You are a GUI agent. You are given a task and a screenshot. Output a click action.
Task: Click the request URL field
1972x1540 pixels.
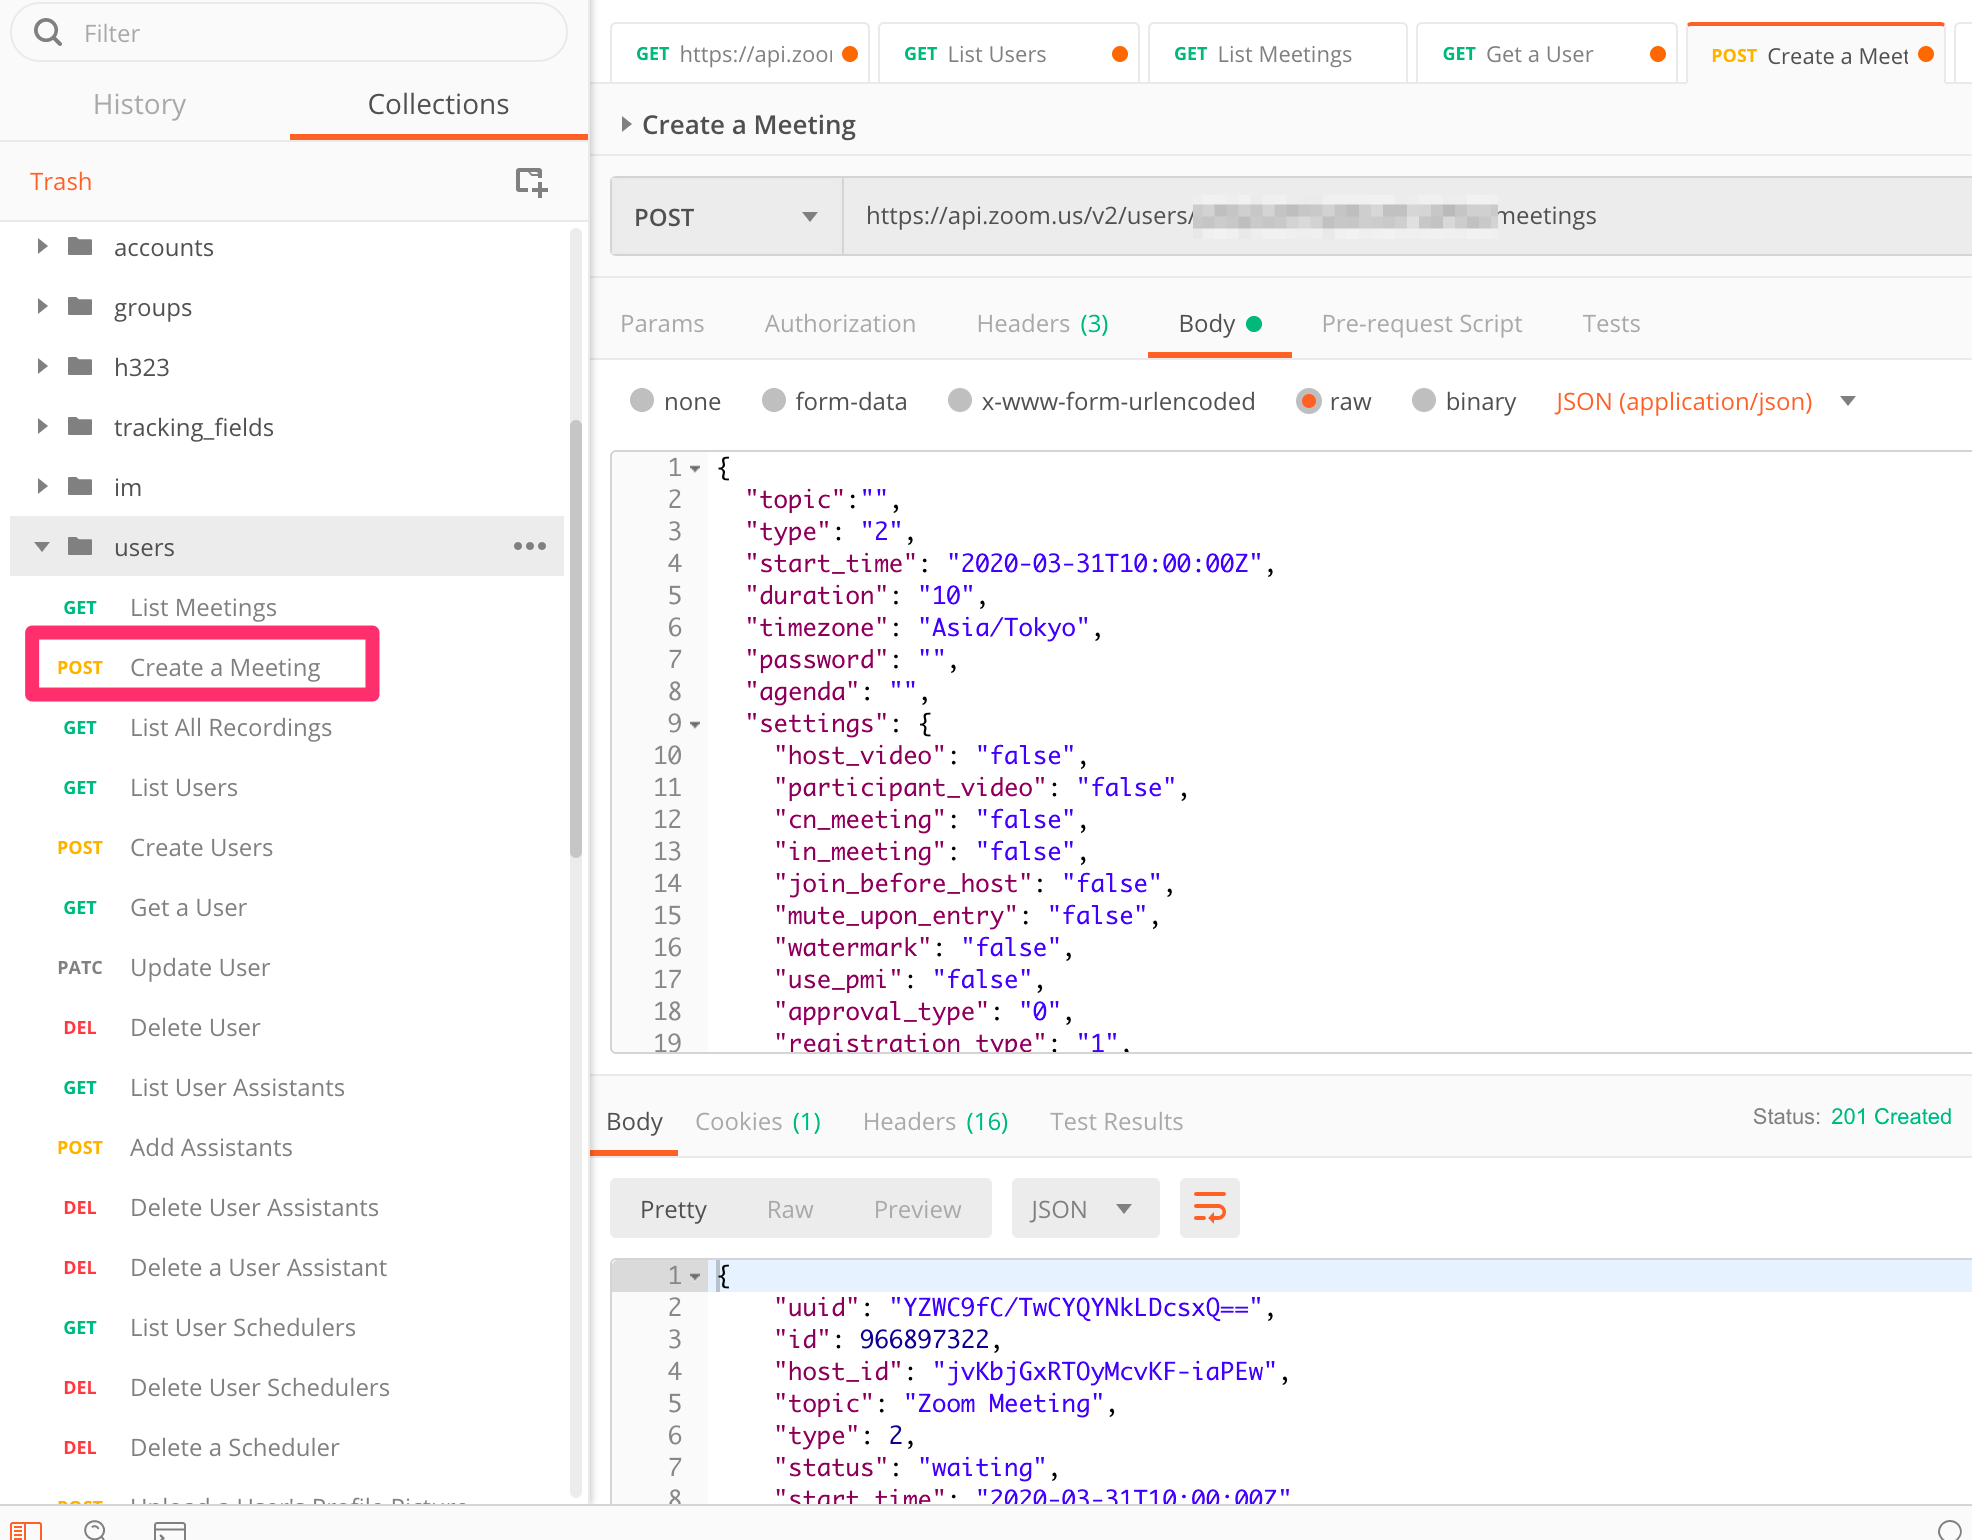pos(1407,216)
